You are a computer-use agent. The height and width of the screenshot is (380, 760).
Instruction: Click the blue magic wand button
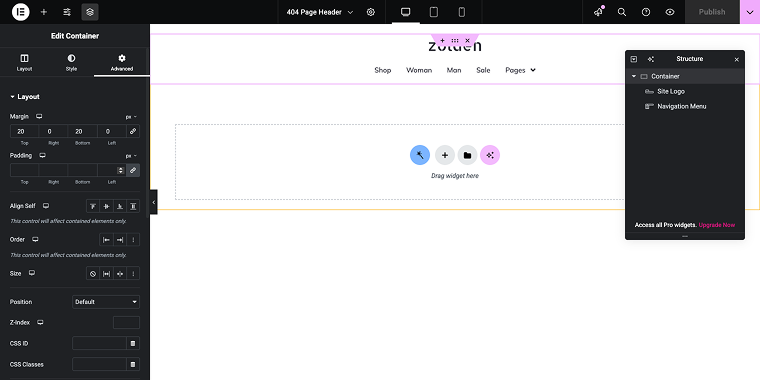pos(420,155)
